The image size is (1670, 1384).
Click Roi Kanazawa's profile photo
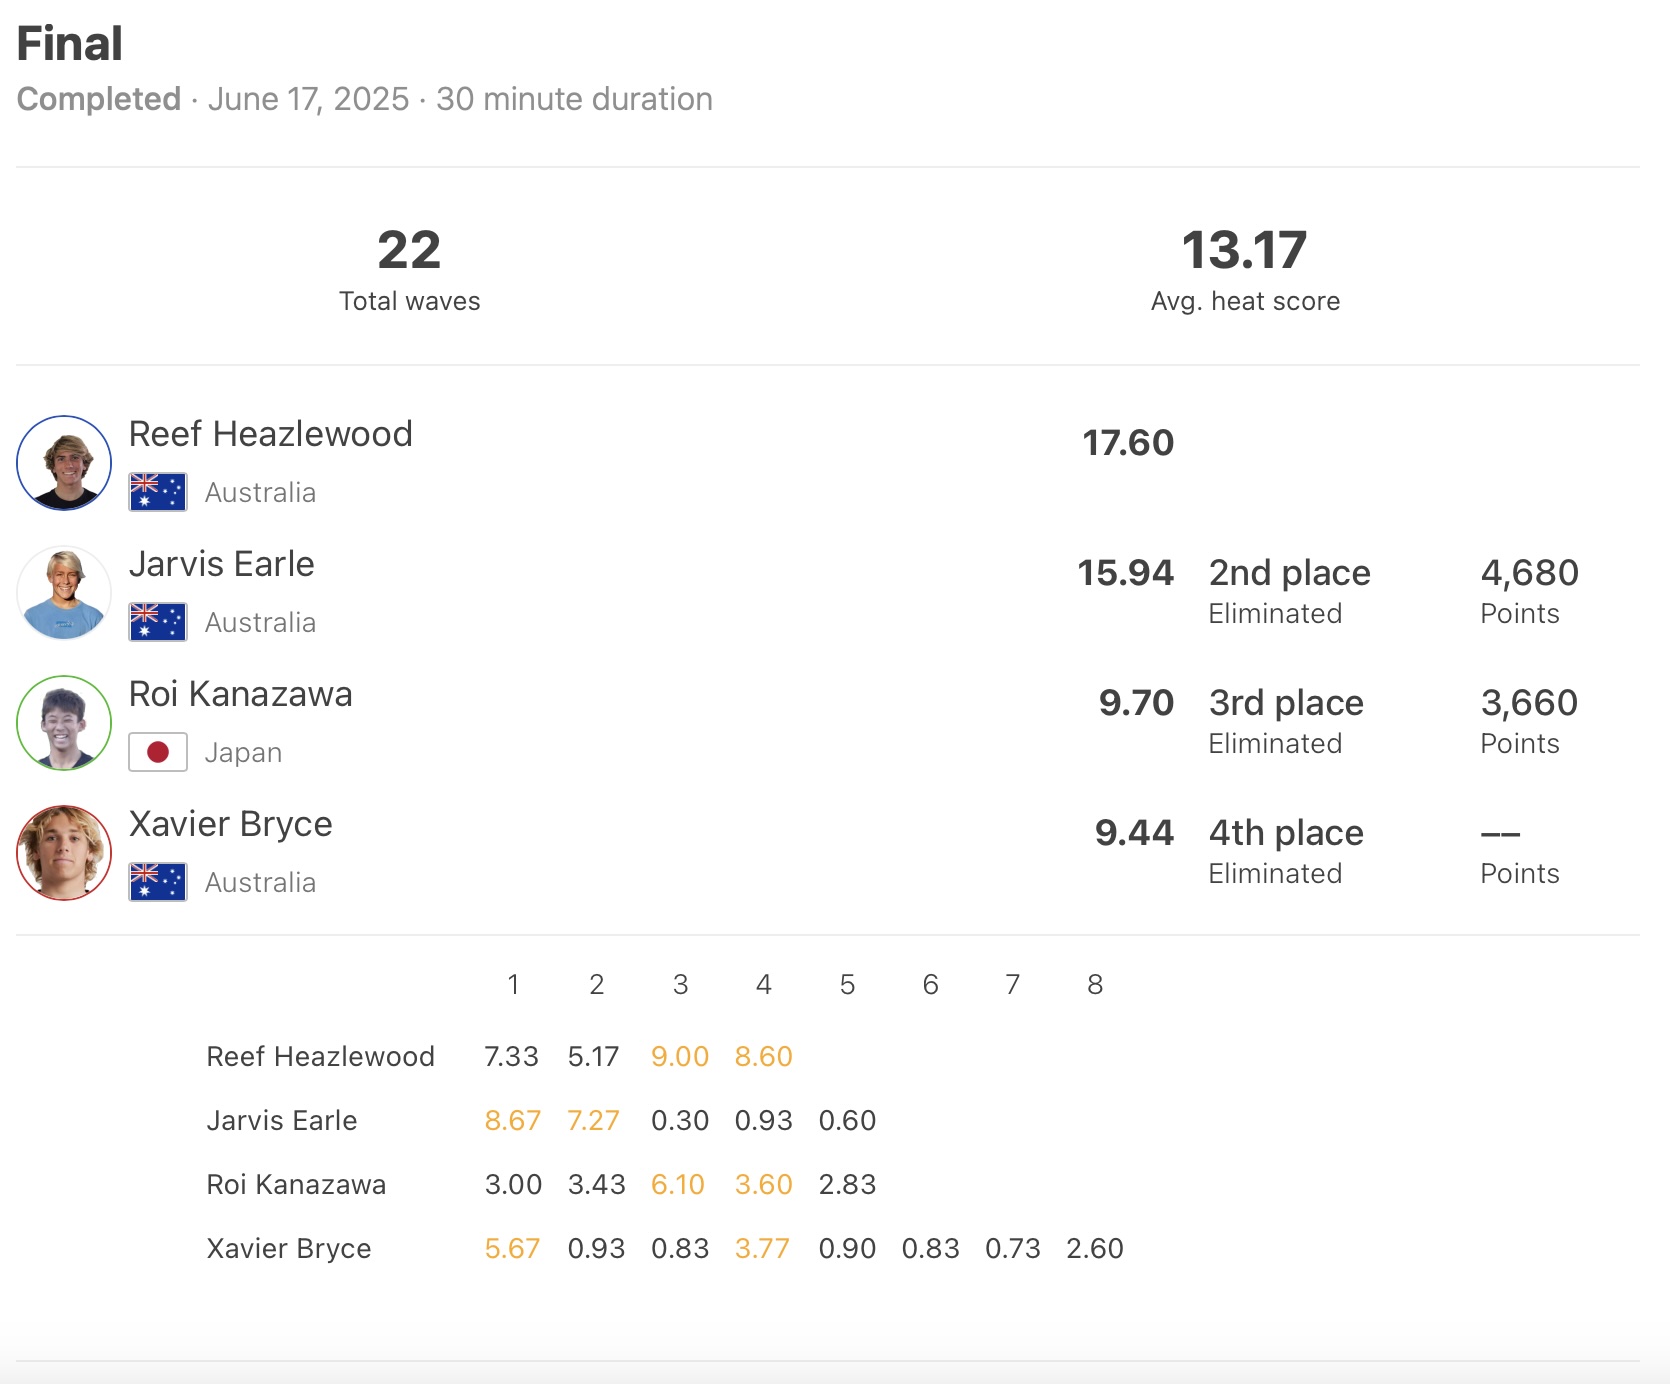click(64, 723)
